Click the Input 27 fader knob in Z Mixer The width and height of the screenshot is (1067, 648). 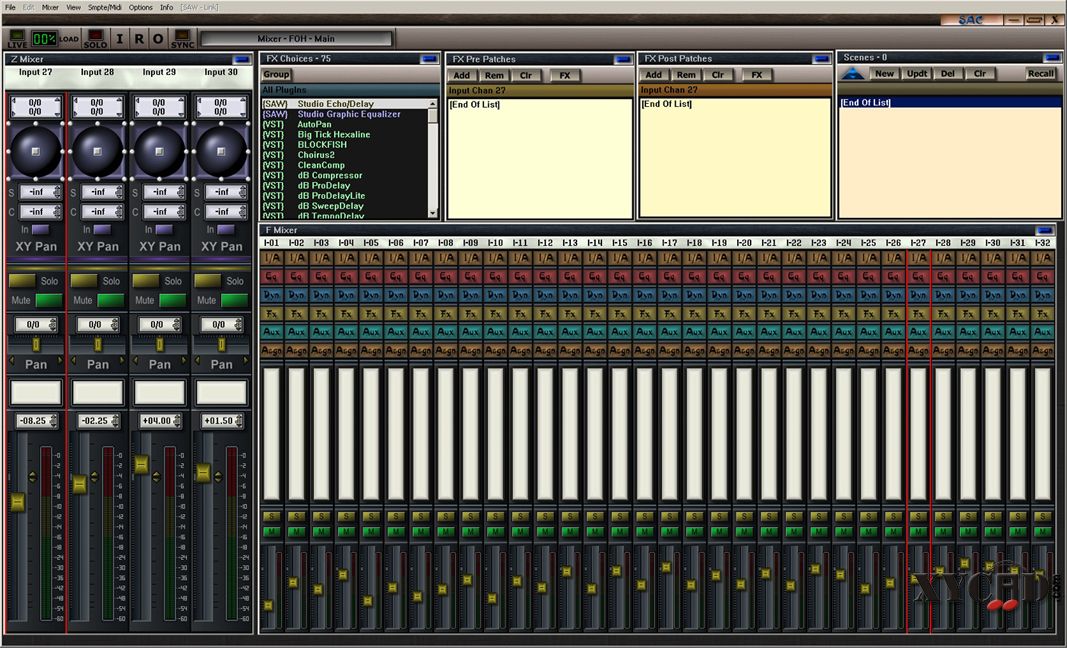coord(18,502)
